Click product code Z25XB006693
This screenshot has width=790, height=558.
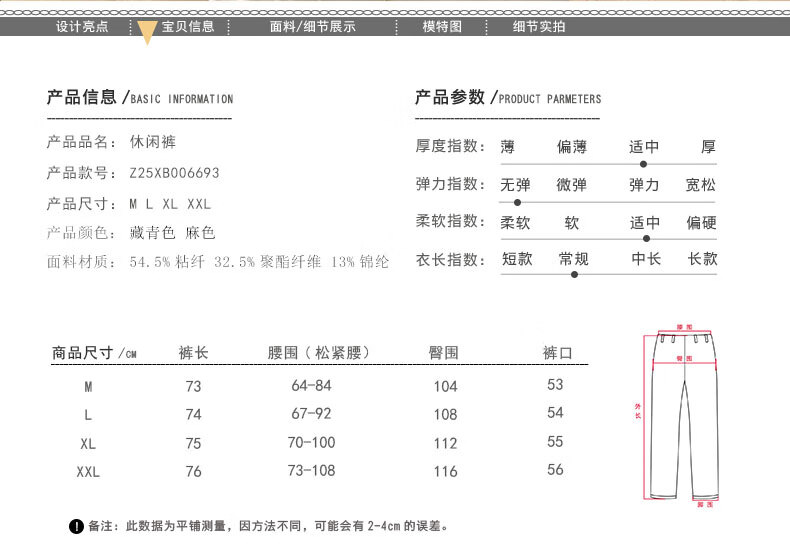point(174,173)
